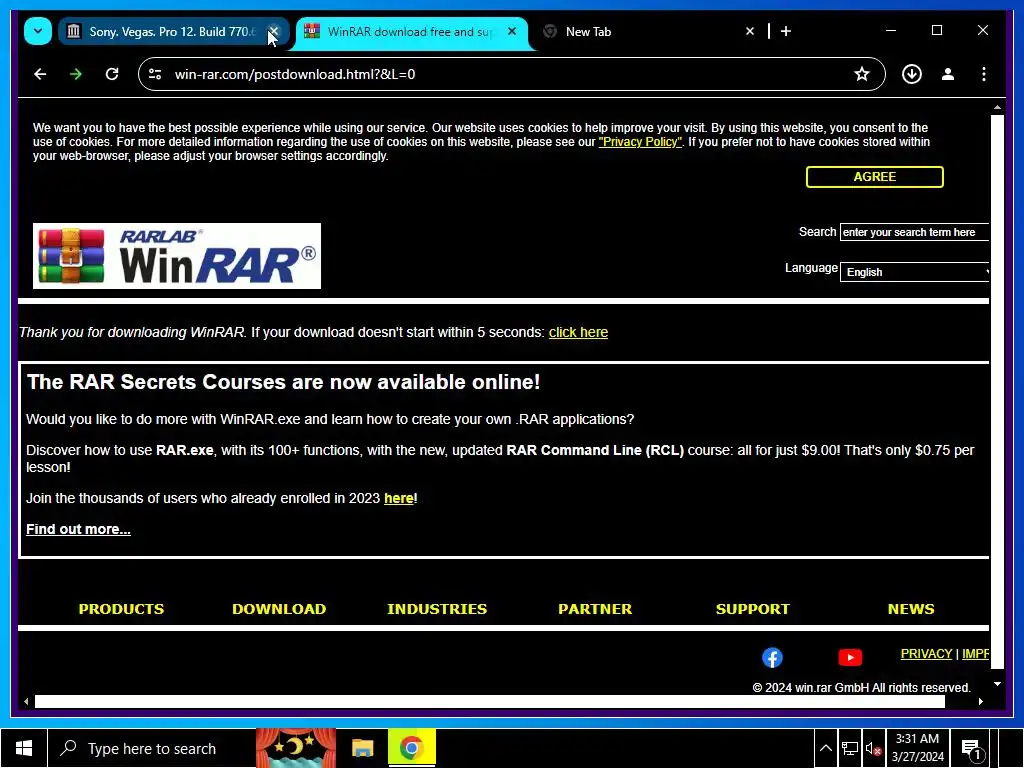The width and height of the screenshot is (1024, 768).
Task: Click the taskbar search box
Action: [152, 748]
